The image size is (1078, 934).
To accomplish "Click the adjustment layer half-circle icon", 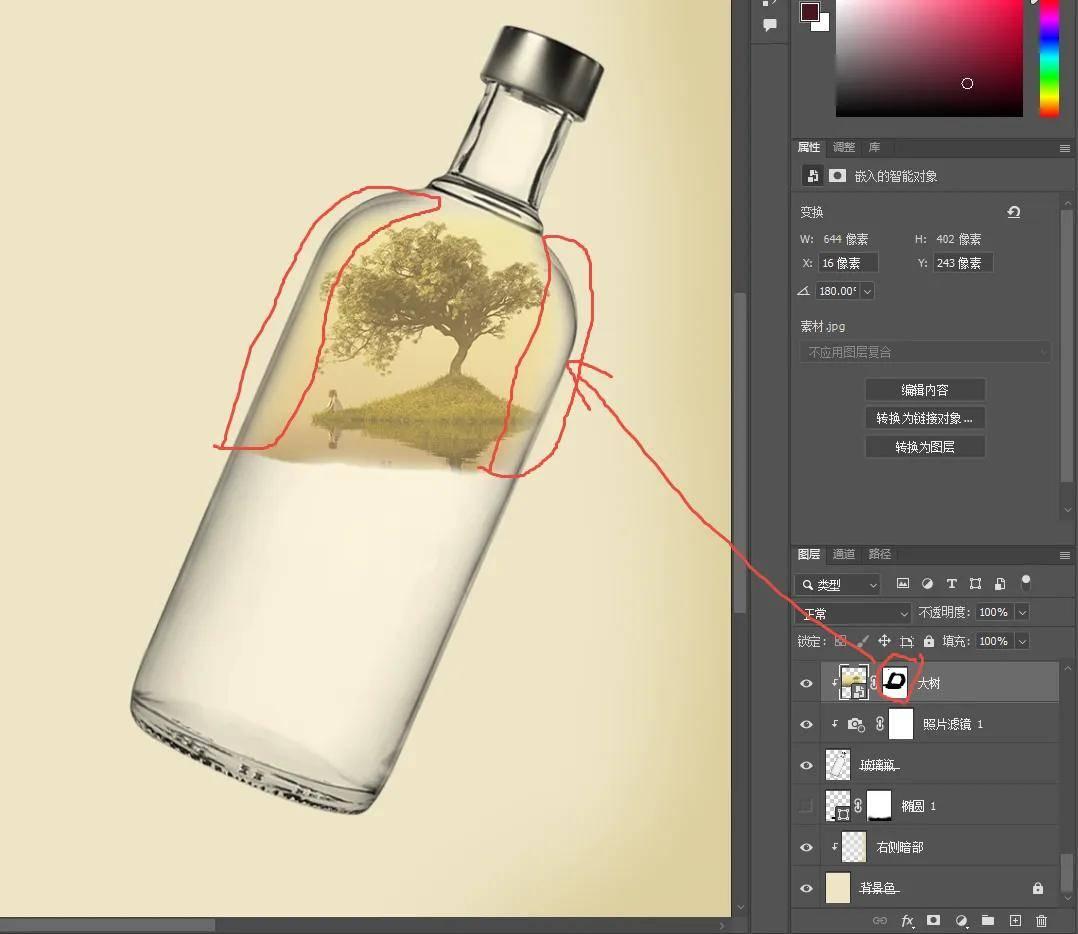I will 961,920.
